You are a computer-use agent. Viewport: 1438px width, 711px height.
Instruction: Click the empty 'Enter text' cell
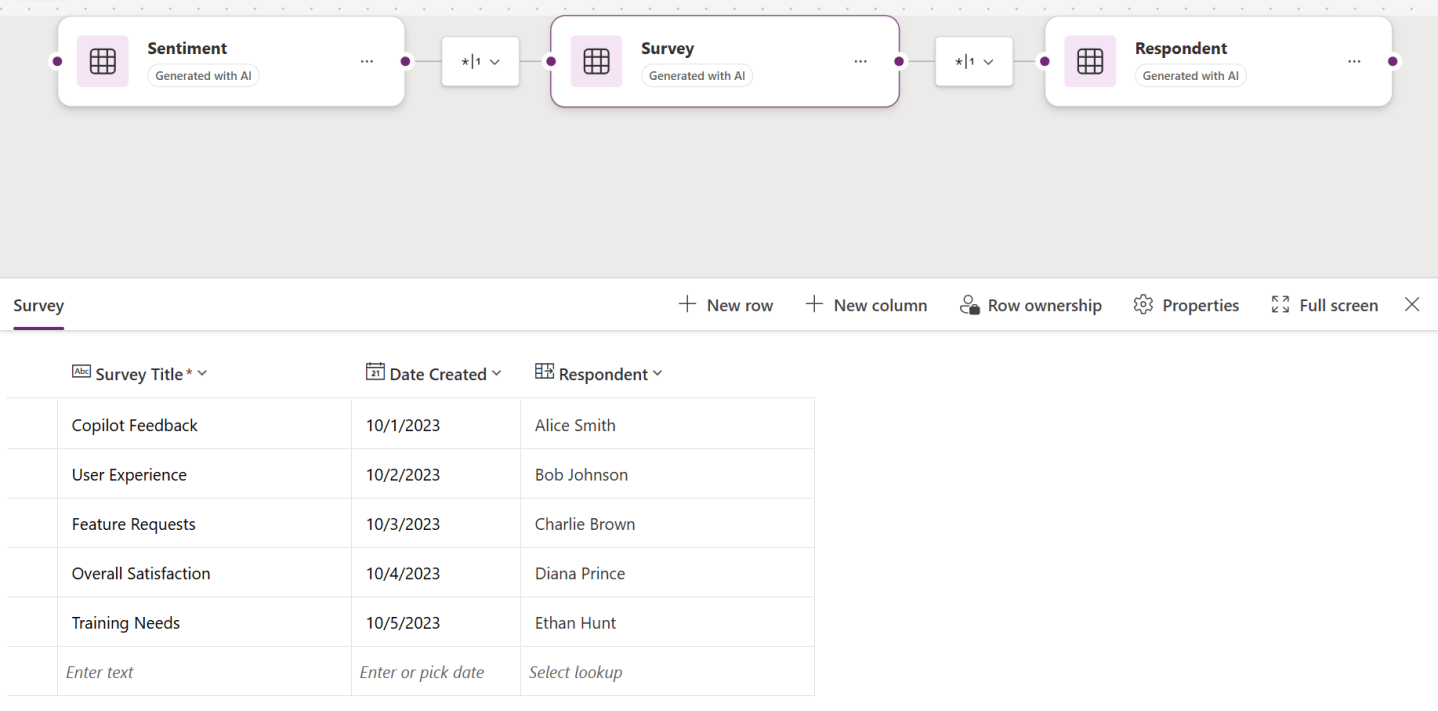[x=204, y=672]
